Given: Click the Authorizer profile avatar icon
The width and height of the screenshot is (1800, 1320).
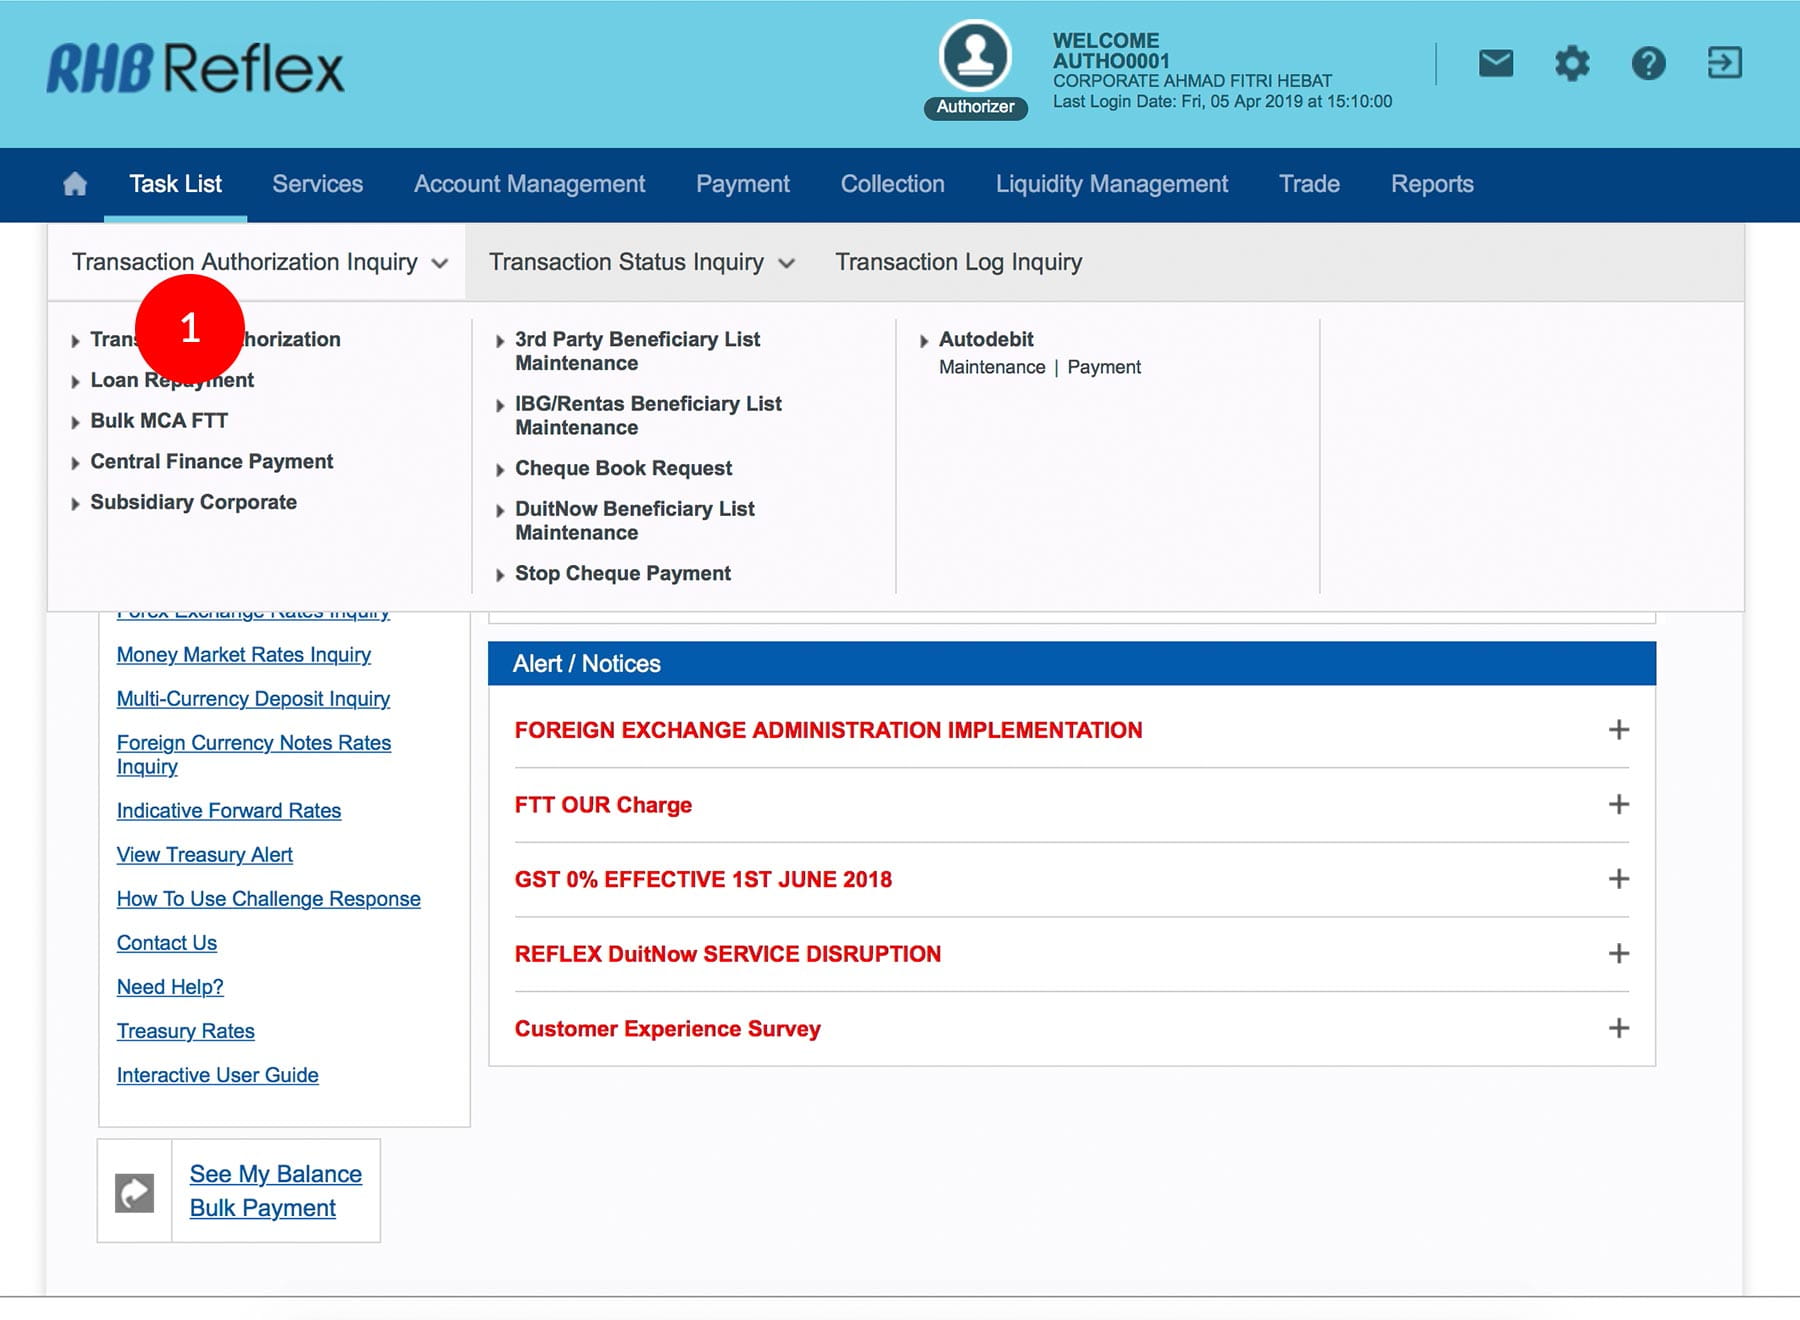Looking at the screenshot, I should point(975,56).
